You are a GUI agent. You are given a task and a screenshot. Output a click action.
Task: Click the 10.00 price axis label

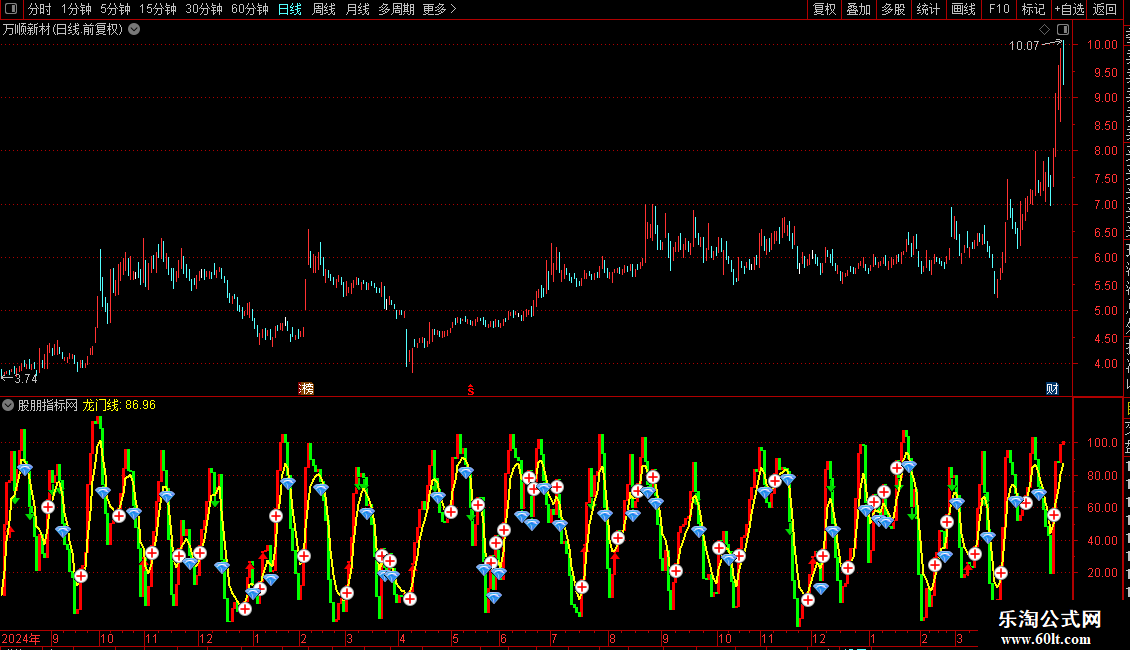[1102, 45]
